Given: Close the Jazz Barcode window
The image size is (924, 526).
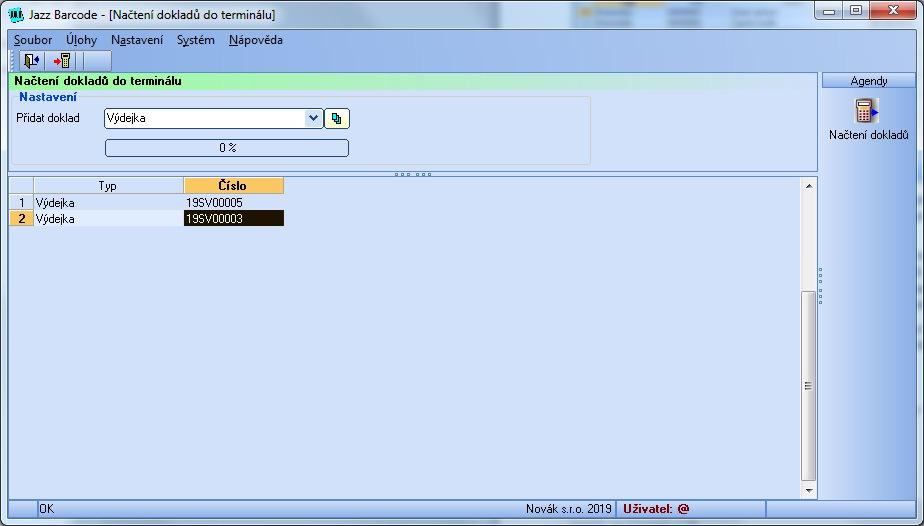Looking at the screenshot, I should [x=893, y=11].
